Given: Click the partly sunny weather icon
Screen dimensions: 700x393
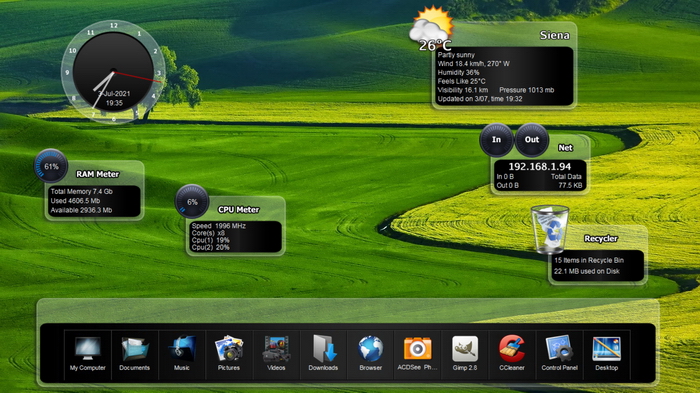Looking at the screenshot, I should (431, 28).
